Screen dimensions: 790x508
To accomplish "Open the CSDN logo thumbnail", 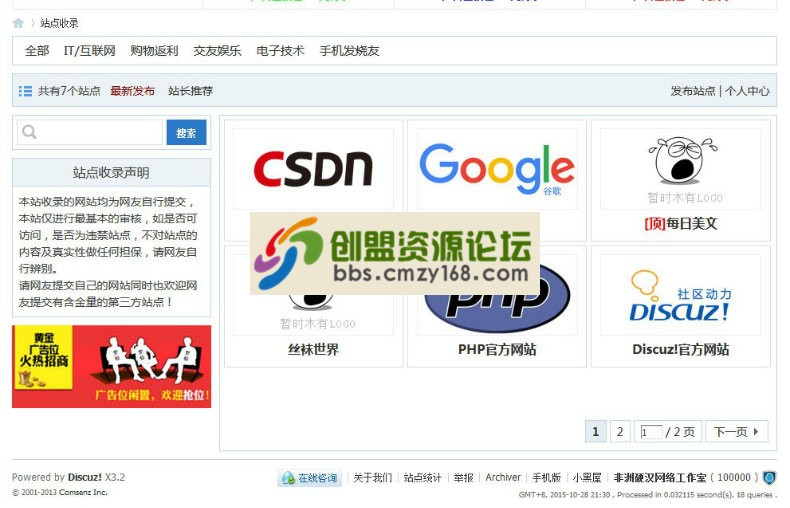I will click(x=313, y=169).
